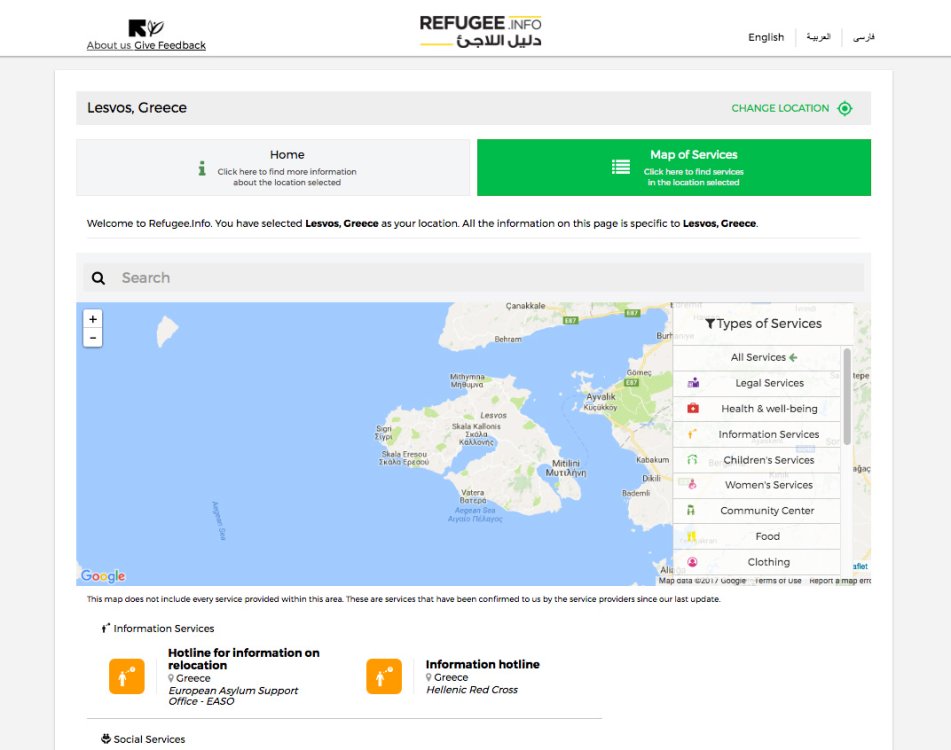The image size is (951, 750).
Task: Collapse the Types of Services filter header
Action: pos(763,324)
